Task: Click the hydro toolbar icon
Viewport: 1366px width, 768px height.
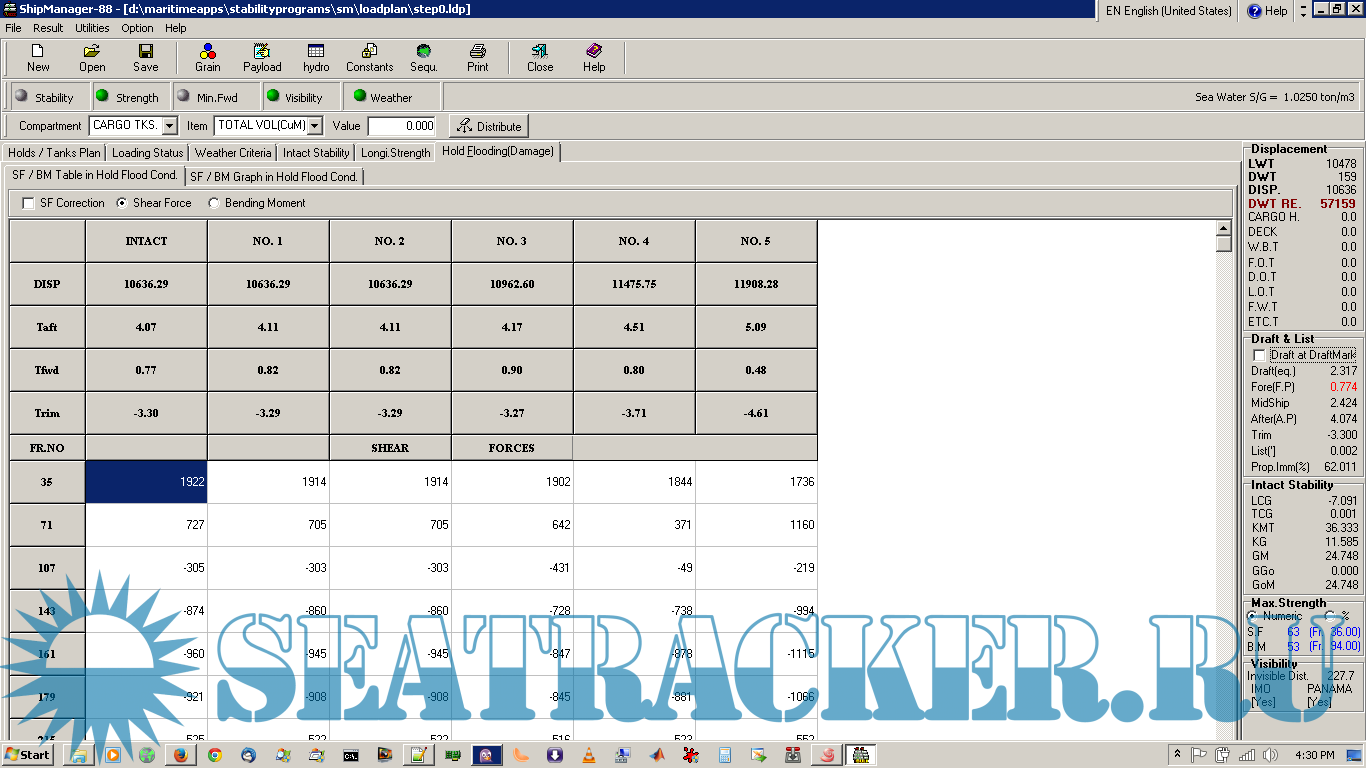Action: 316,58
